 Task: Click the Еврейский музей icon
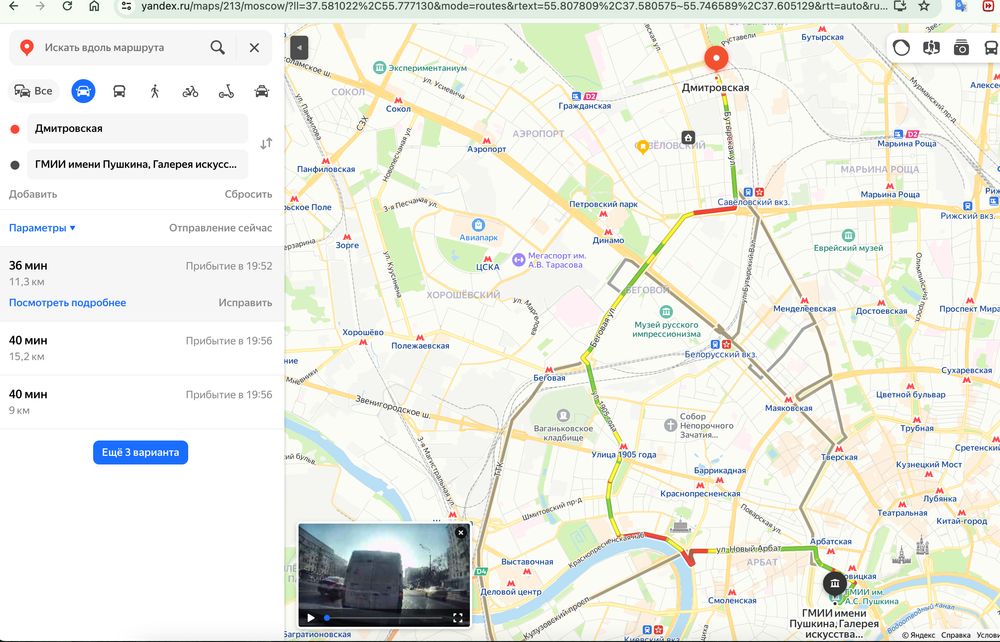coord(848,235)
